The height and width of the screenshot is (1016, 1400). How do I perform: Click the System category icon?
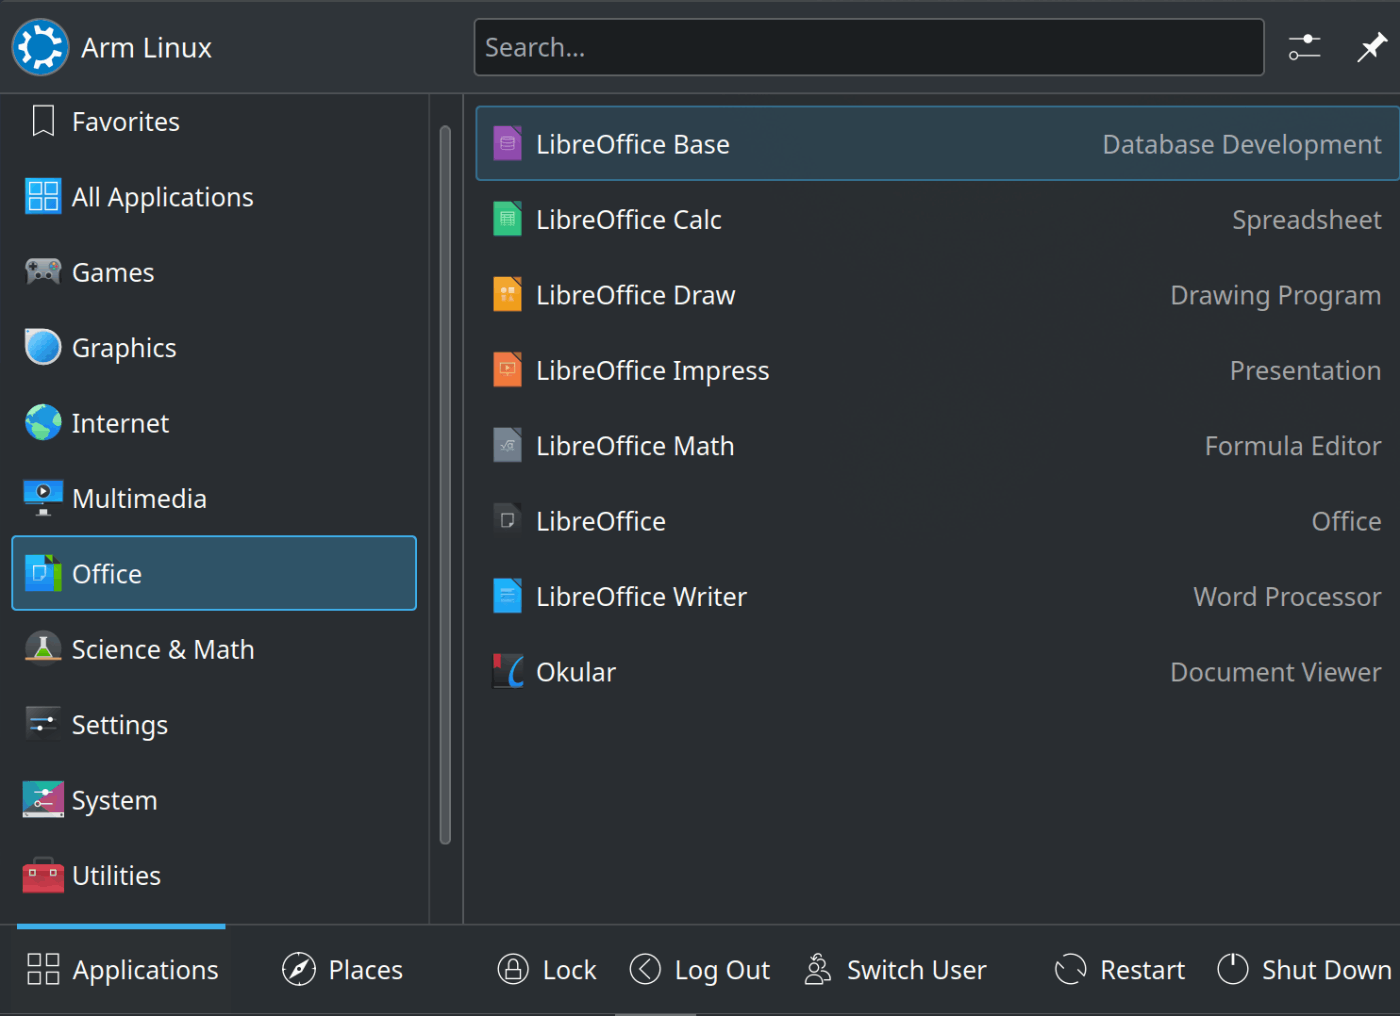point(43,800)
